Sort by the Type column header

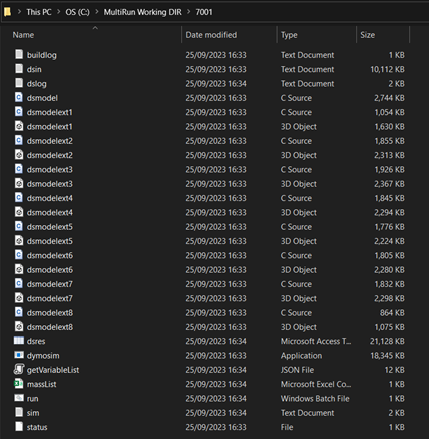(x=289, y=35)
